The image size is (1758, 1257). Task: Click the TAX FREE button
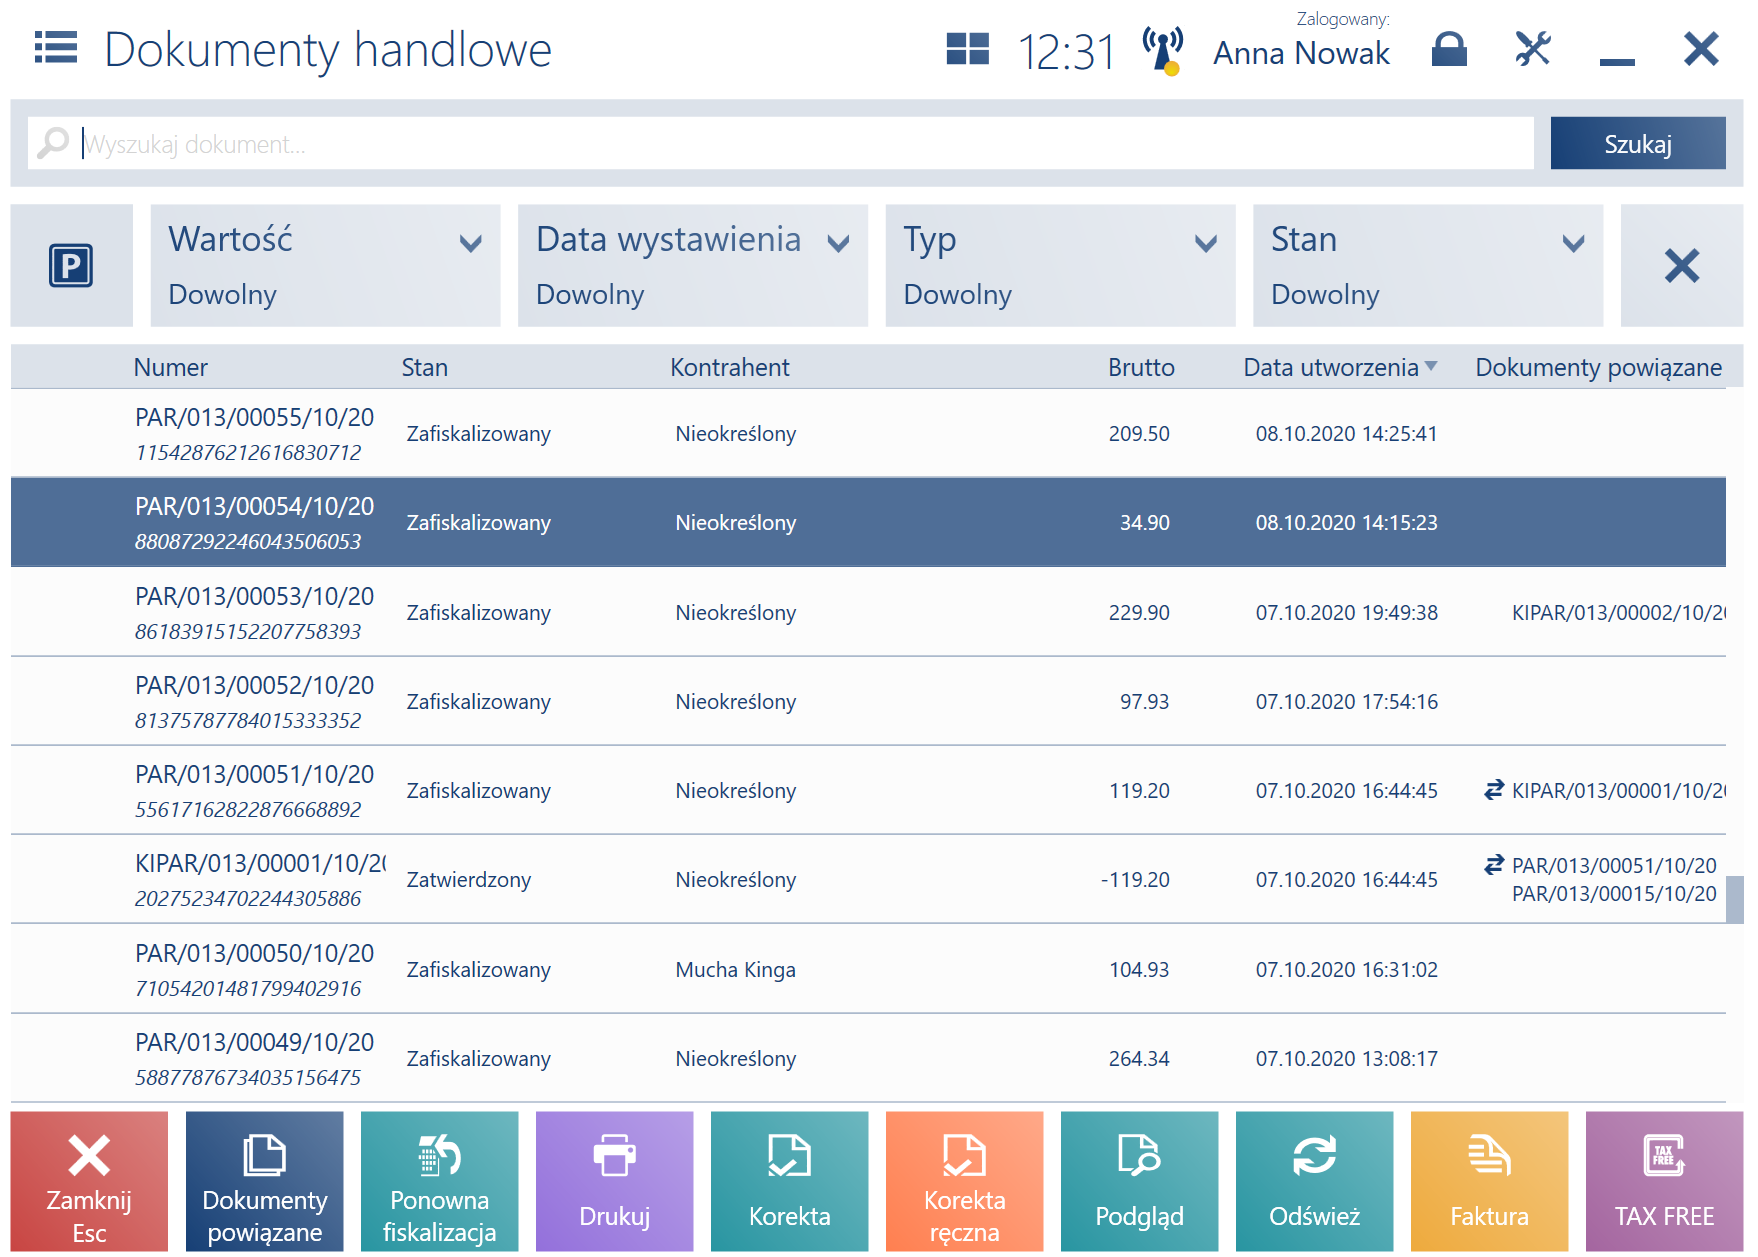[x=1664, y=1181]
